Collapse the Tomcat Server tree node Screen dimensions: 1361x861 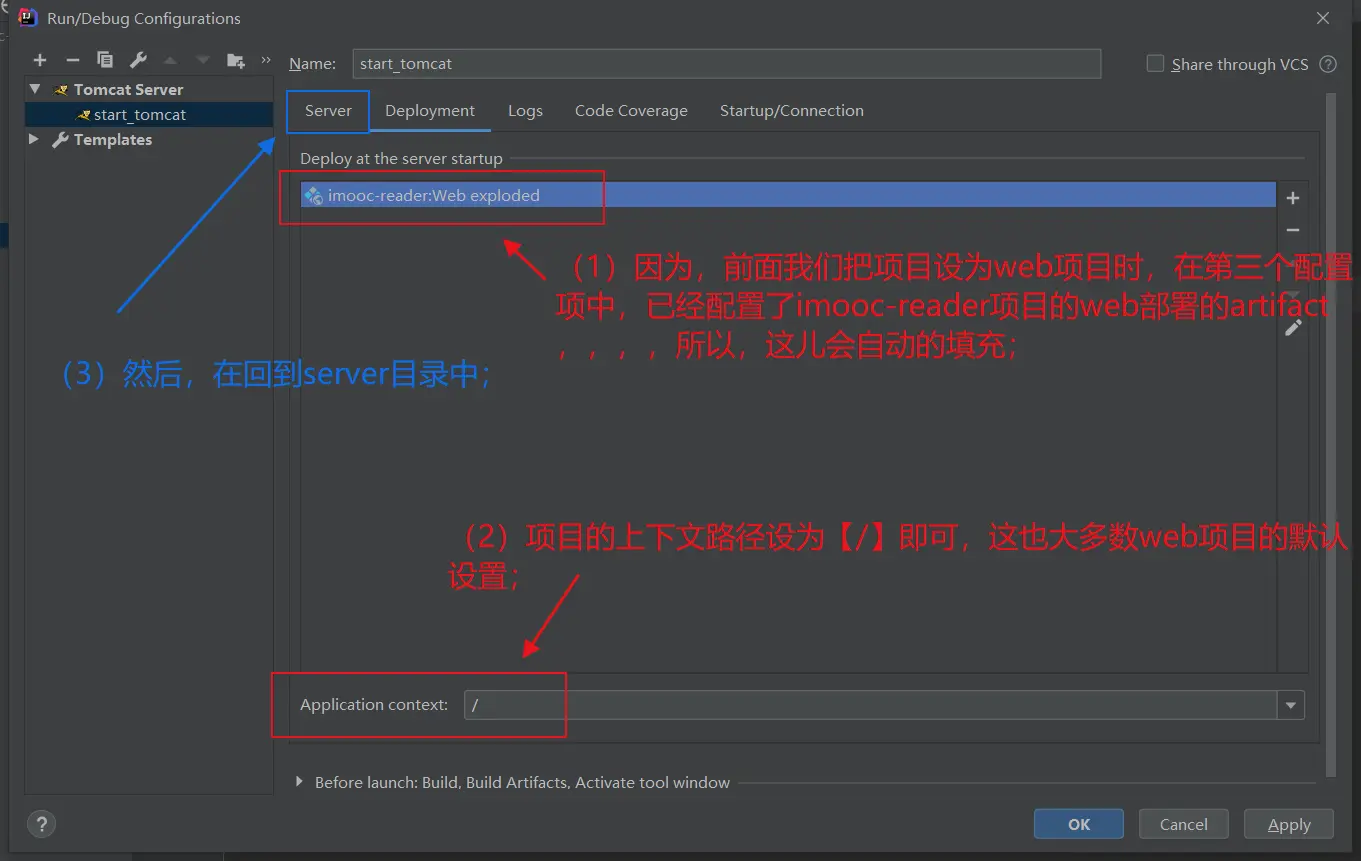click(35, 89)
